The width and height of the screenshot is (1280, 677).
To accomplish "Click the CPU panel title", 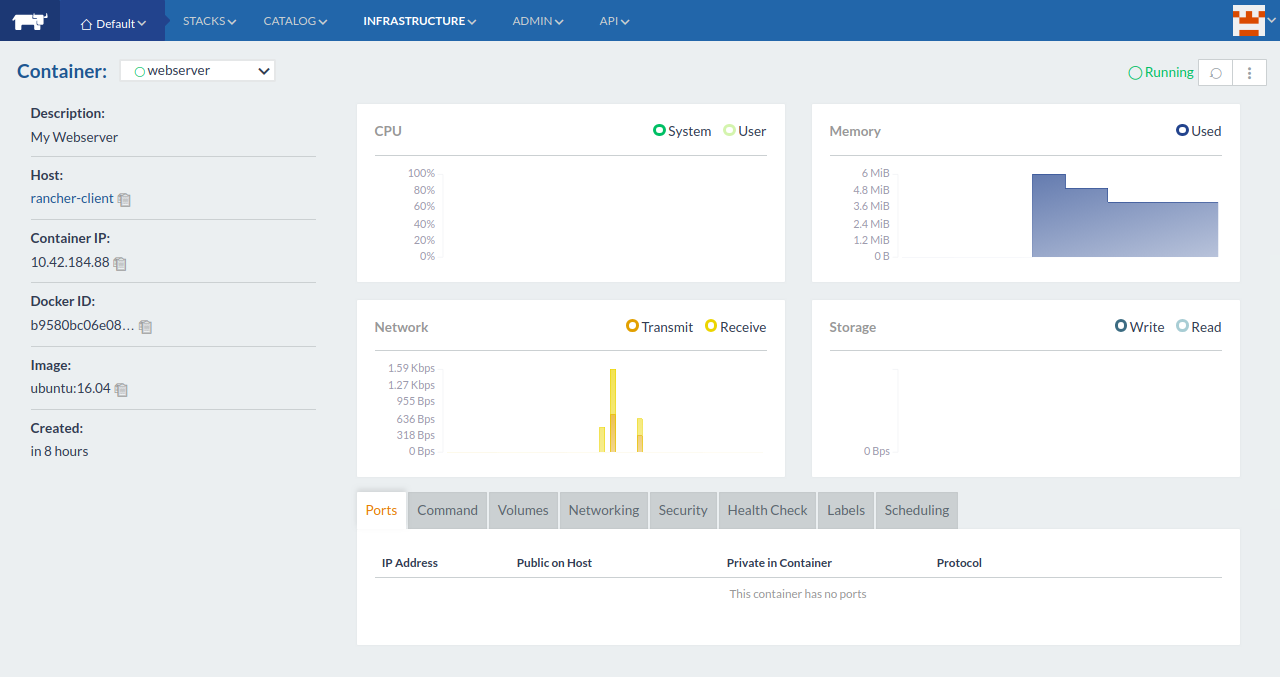I will click(388, 131).
